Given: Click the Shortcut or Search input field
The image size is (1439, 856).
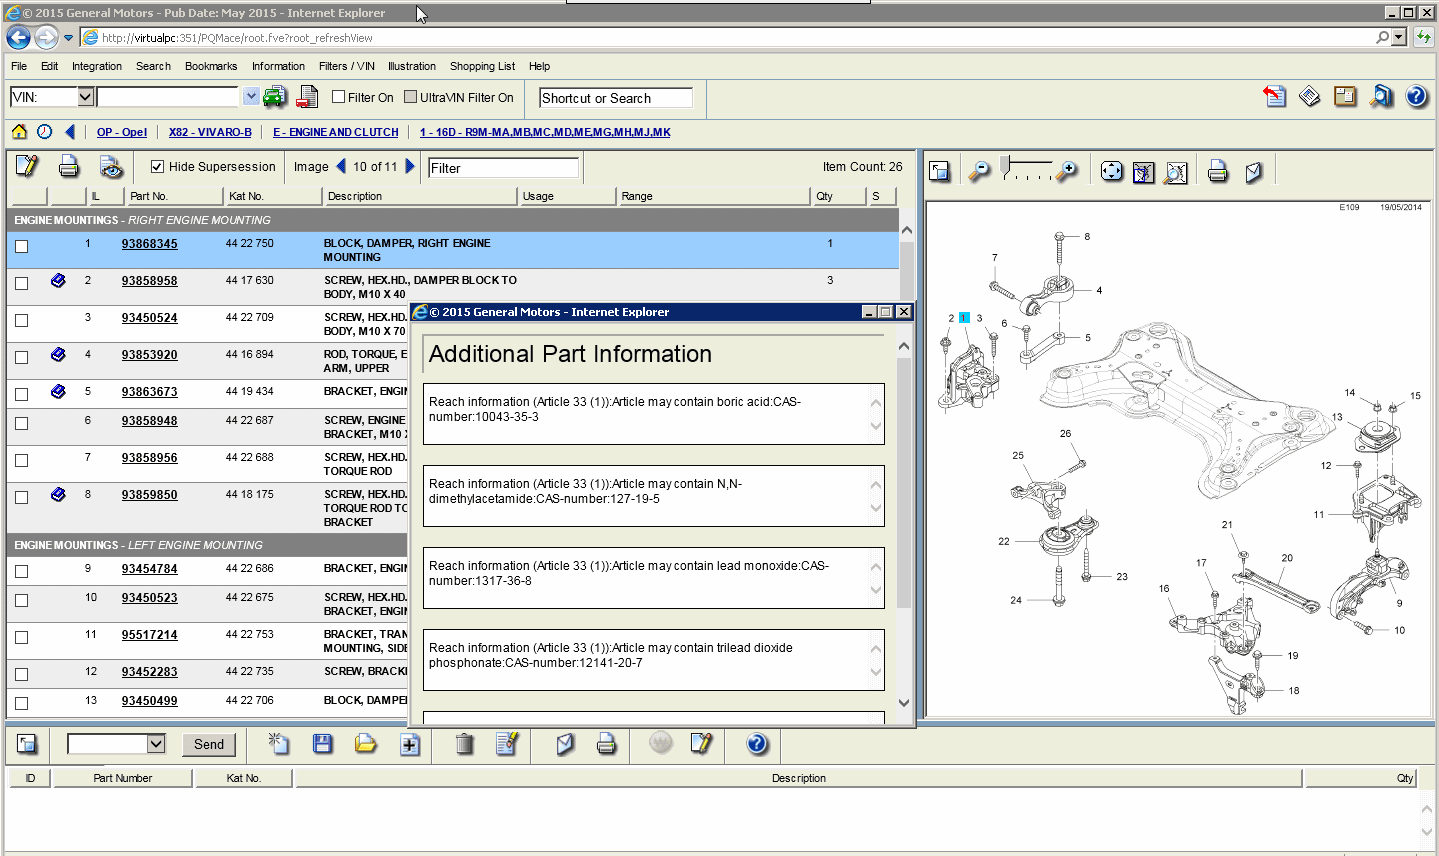Looking at the screenshot, I should tap(615, 98).
